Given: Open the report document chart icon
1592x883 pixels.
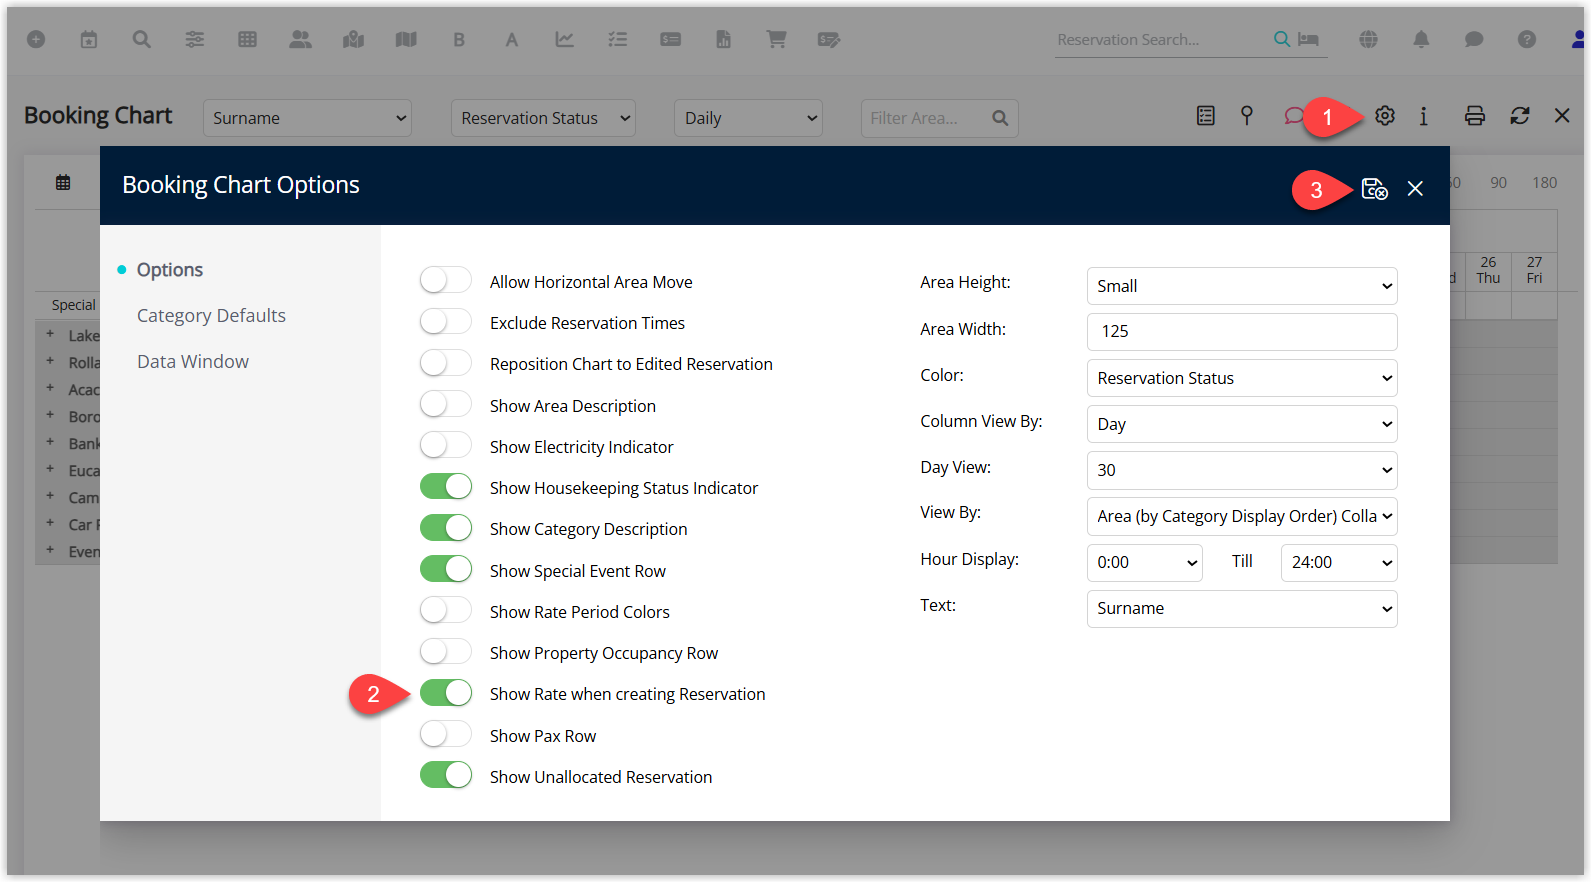Looking at the screenshot, I should point(723,39).
